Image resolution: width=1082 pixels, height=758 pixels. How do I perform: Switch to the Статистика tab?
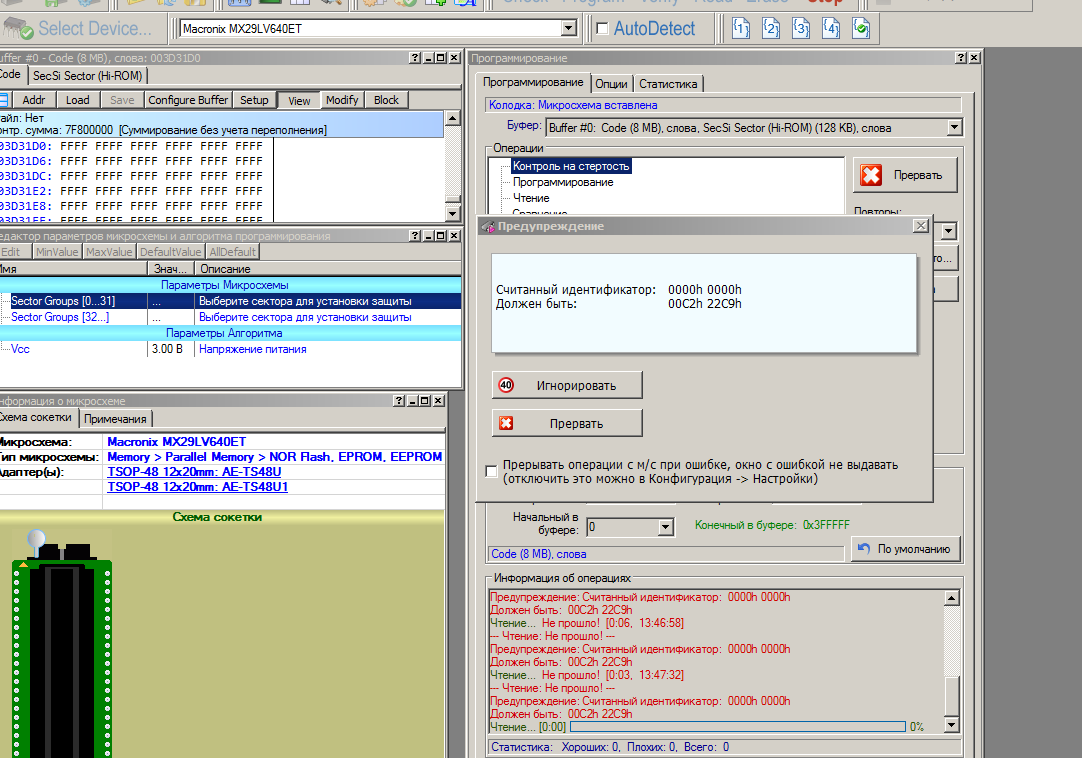[x=669, y=83]
